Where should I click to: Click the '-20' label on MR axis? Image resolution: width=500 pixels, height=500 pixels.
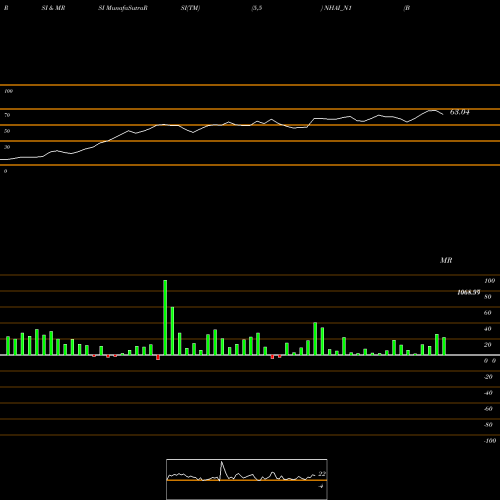pos(488,377)
